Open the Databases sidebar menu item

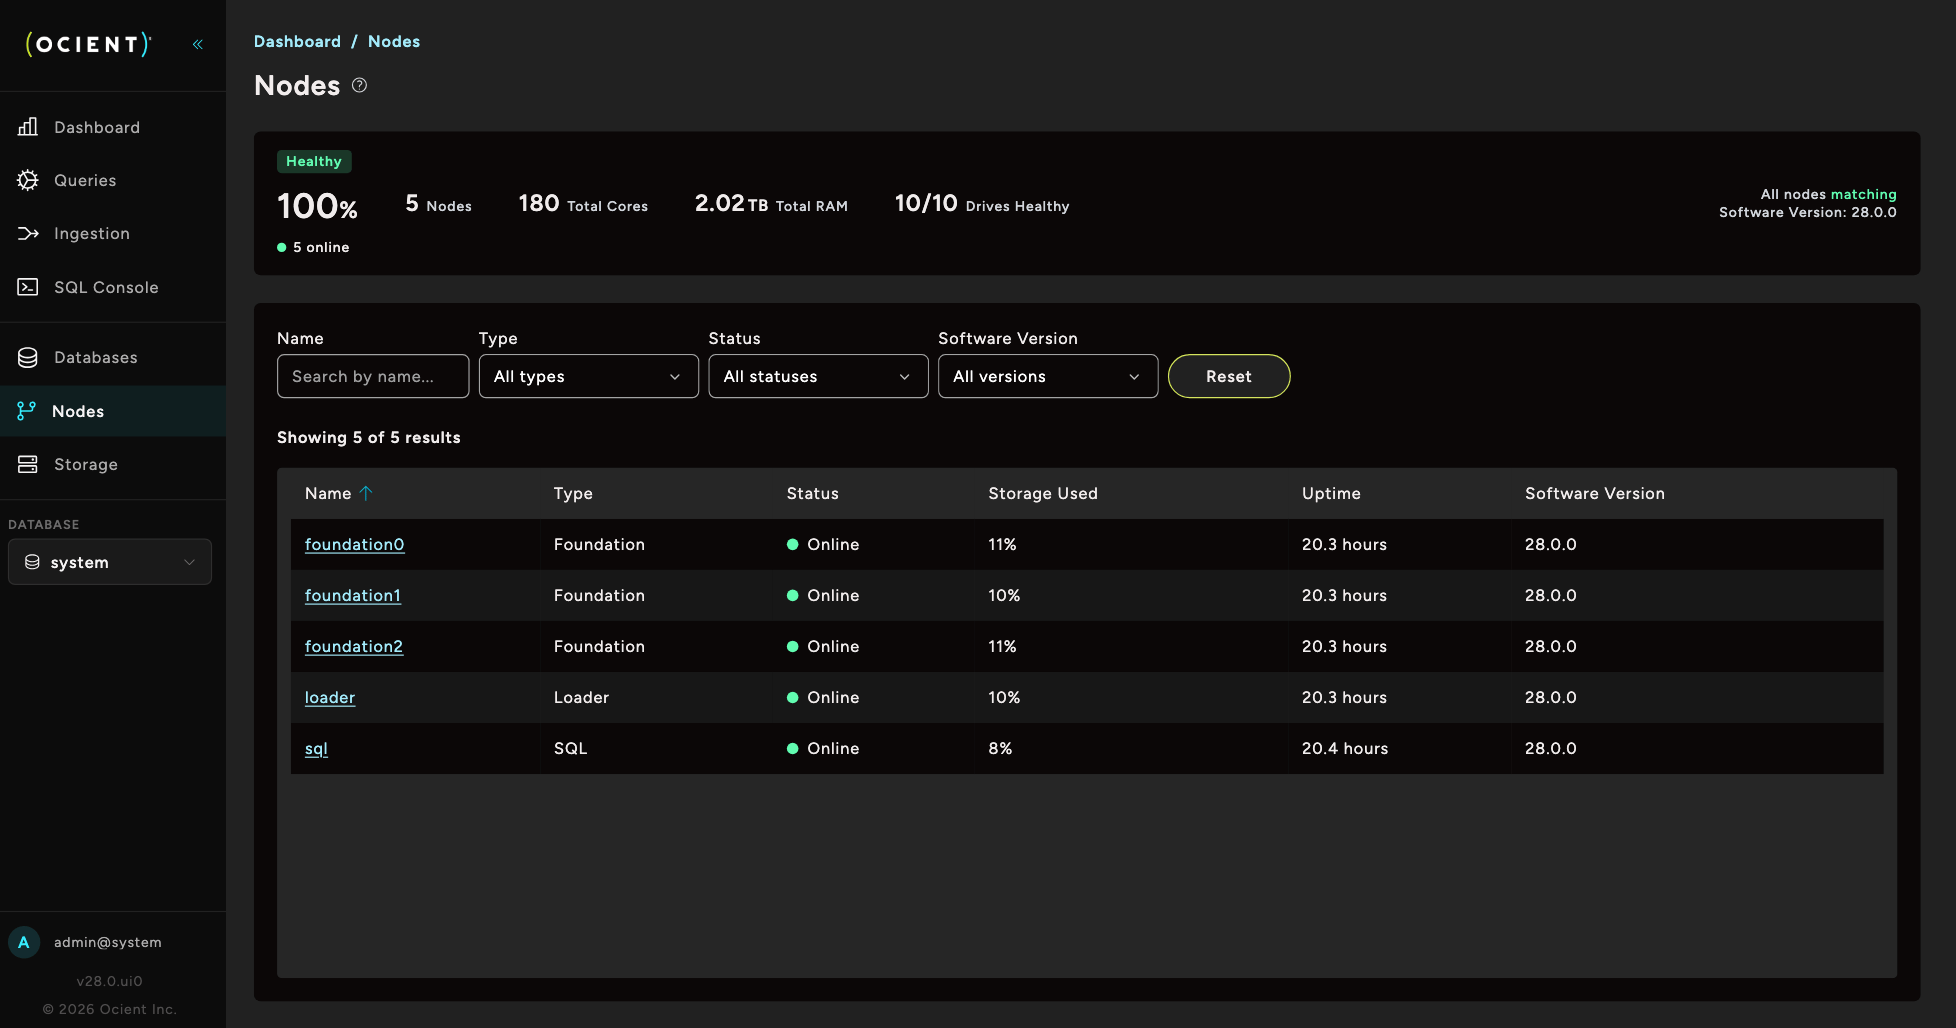pos(113,357)
